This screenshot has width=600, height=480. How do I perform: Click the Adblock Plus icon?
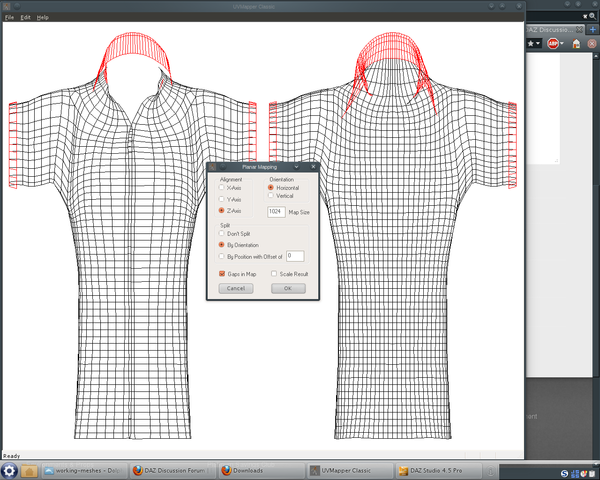[553, 44]
